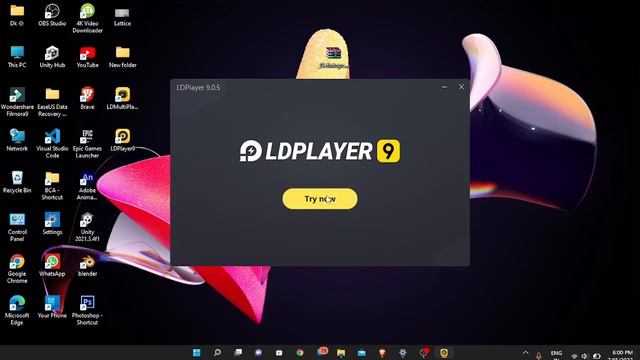The width and height of the screenshot is (640, 360).
Task: Select the Adobe Animate desktop shortcut
Action: coord(87,185)
